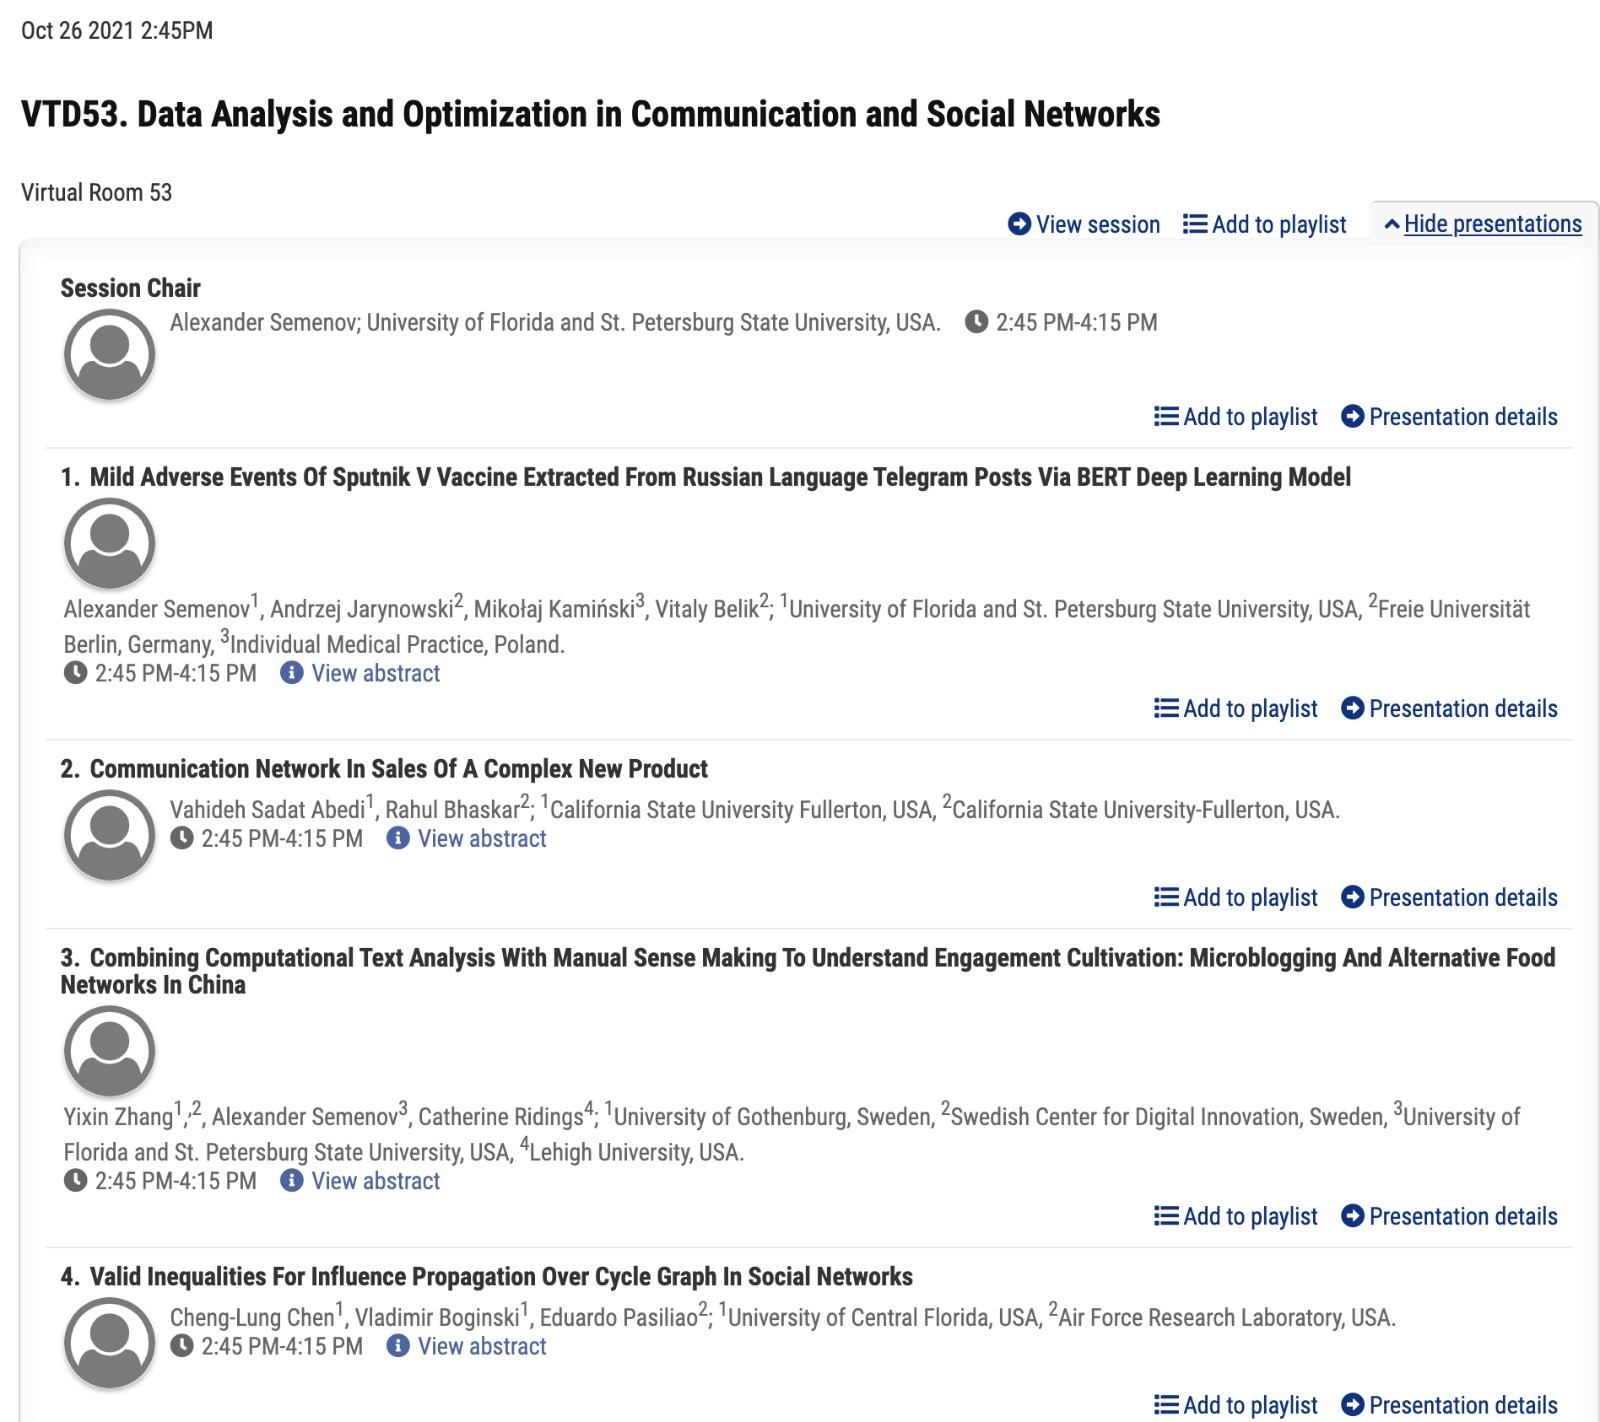1600x1422 pixels.
Task: Click the View session arrow icon
Action: (1019, 224)
